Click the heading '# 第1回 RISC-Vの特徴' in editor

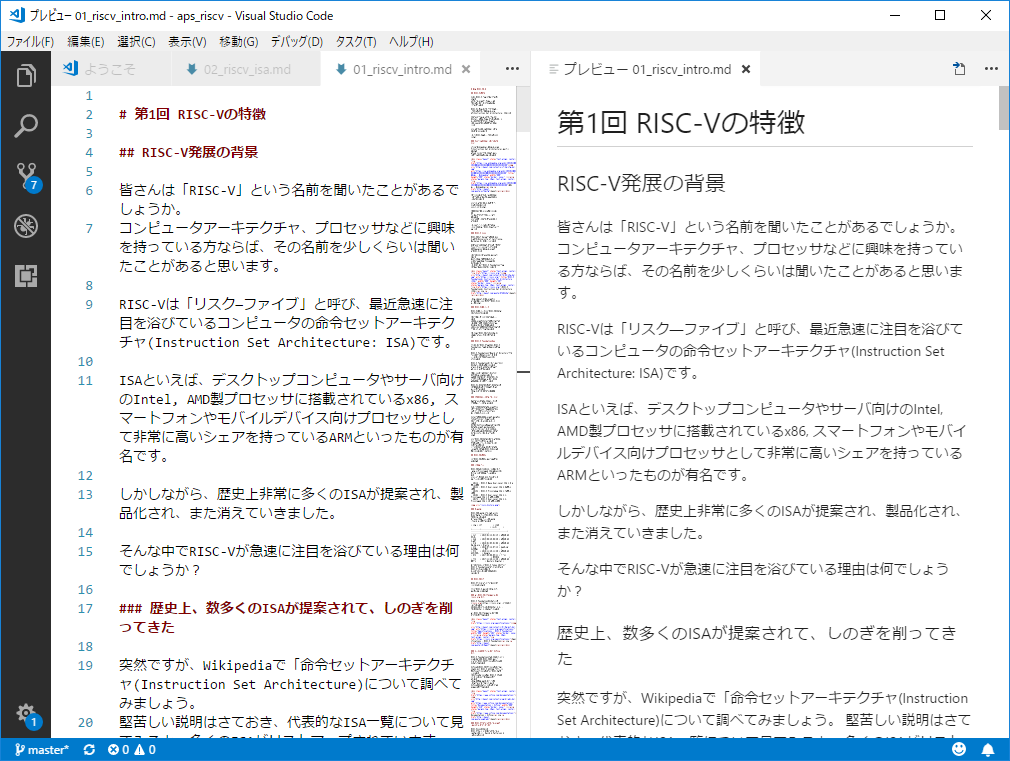click(193, 114)
